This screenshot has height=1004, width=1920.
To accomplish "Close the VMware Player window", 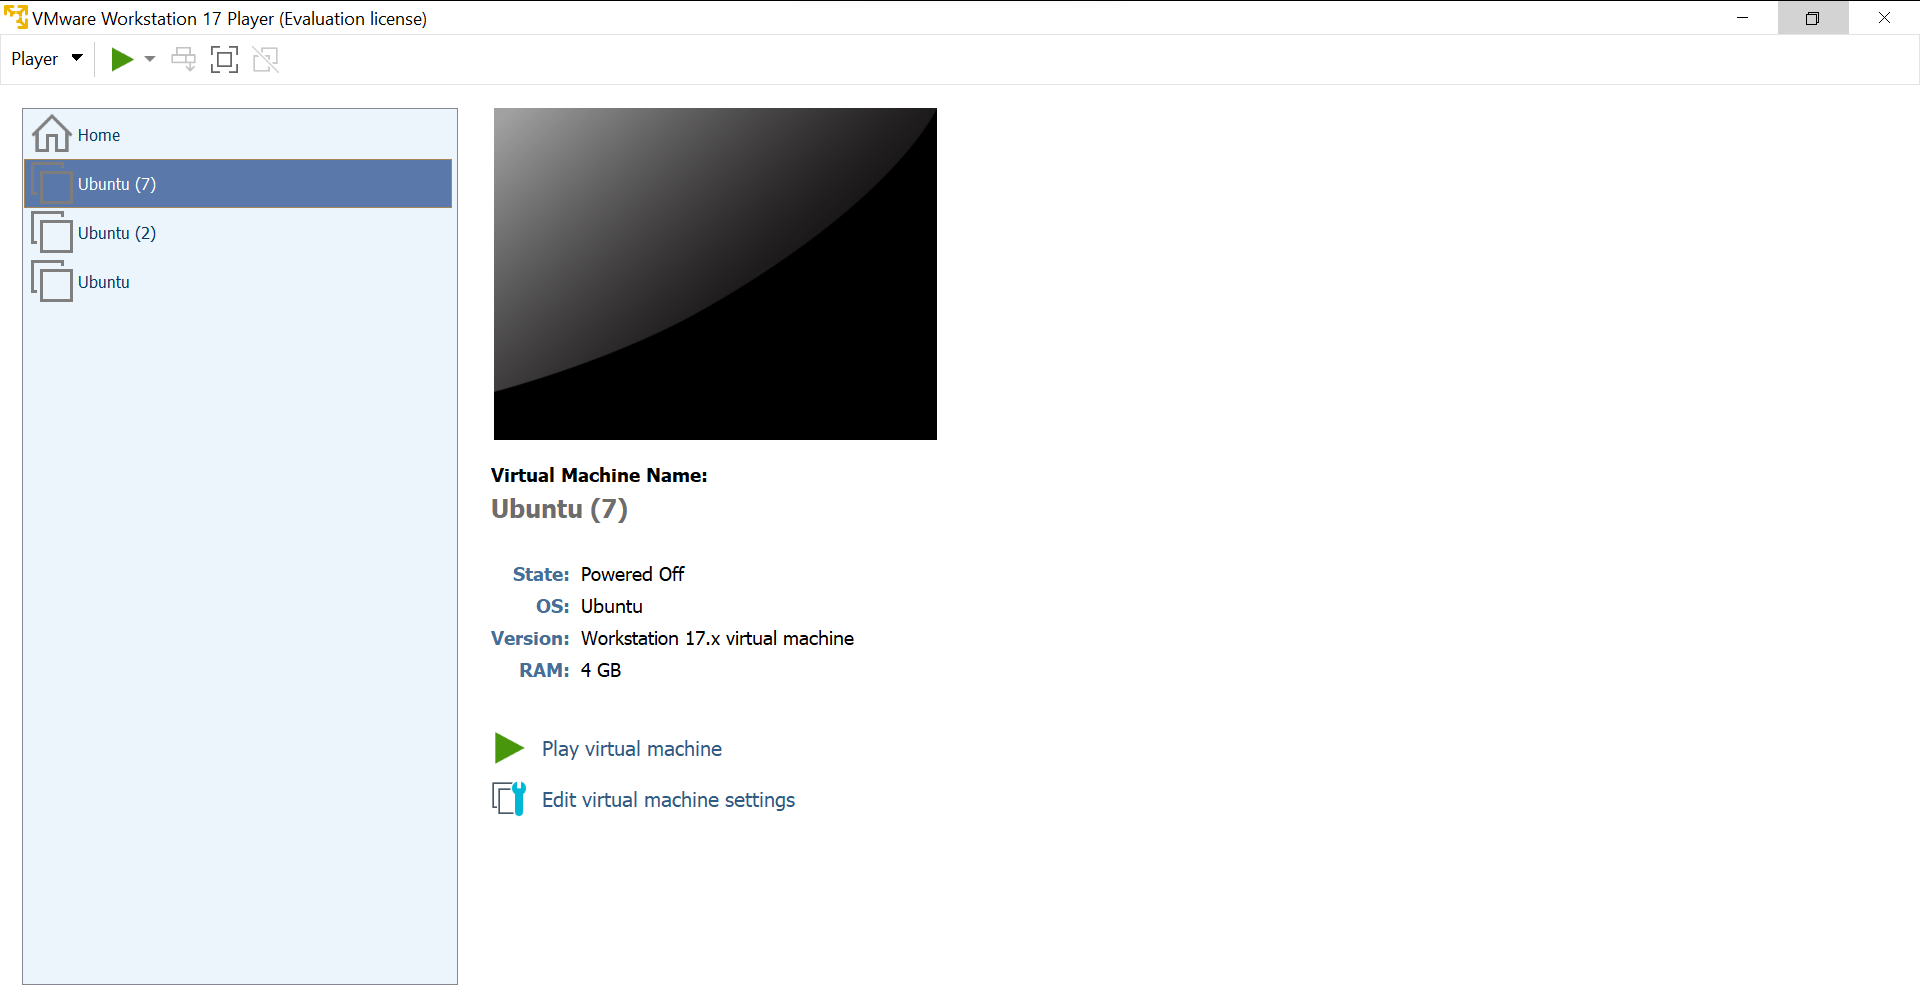I will [x=1884, y=18].
